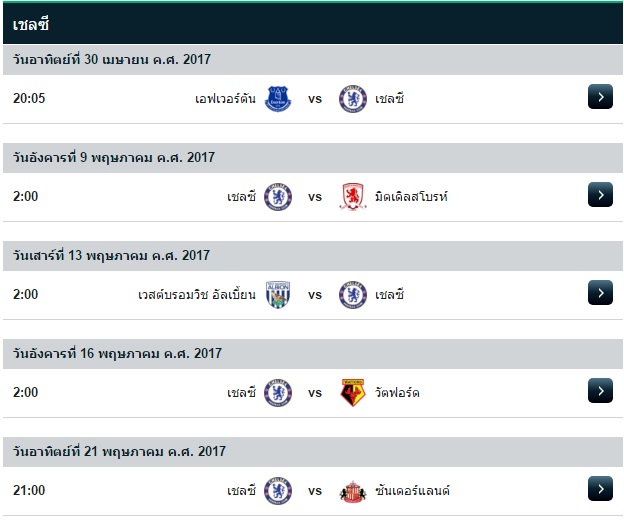Click the Middlesbrough club crest
The width and height of the screenshot is (624, 520).
click(x=353, y=196)
